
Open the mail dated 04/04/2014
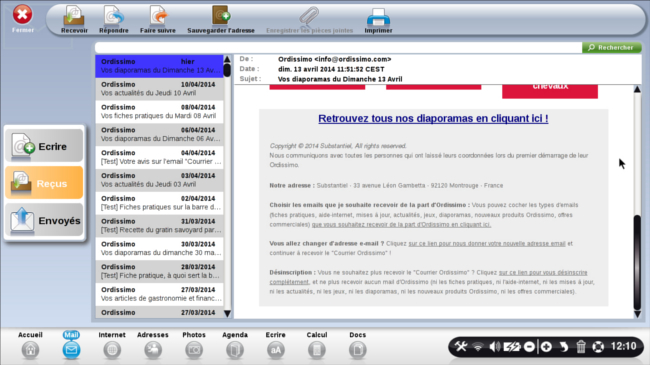point(159,157)
